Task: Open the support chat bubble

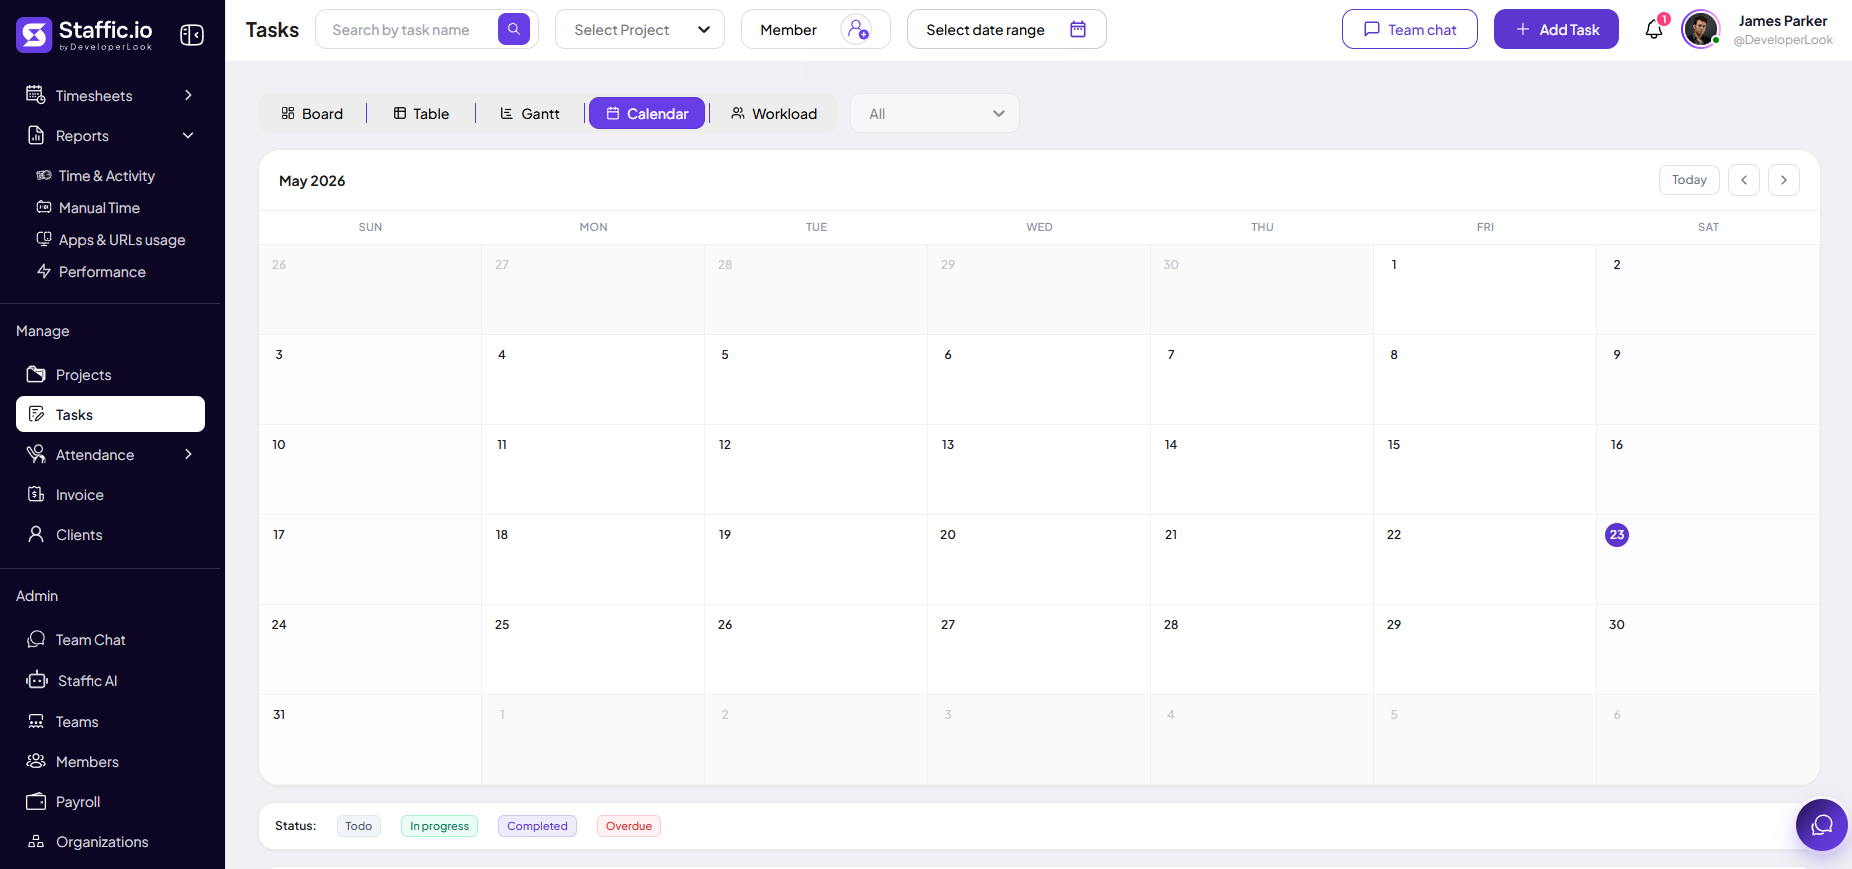Action: click(1822, 825)
